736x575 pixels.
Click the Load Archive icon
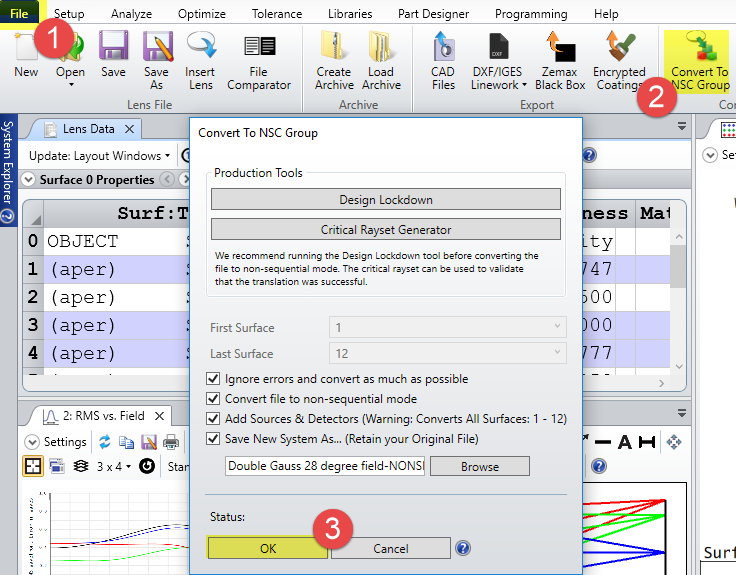[x=380, y=46]
